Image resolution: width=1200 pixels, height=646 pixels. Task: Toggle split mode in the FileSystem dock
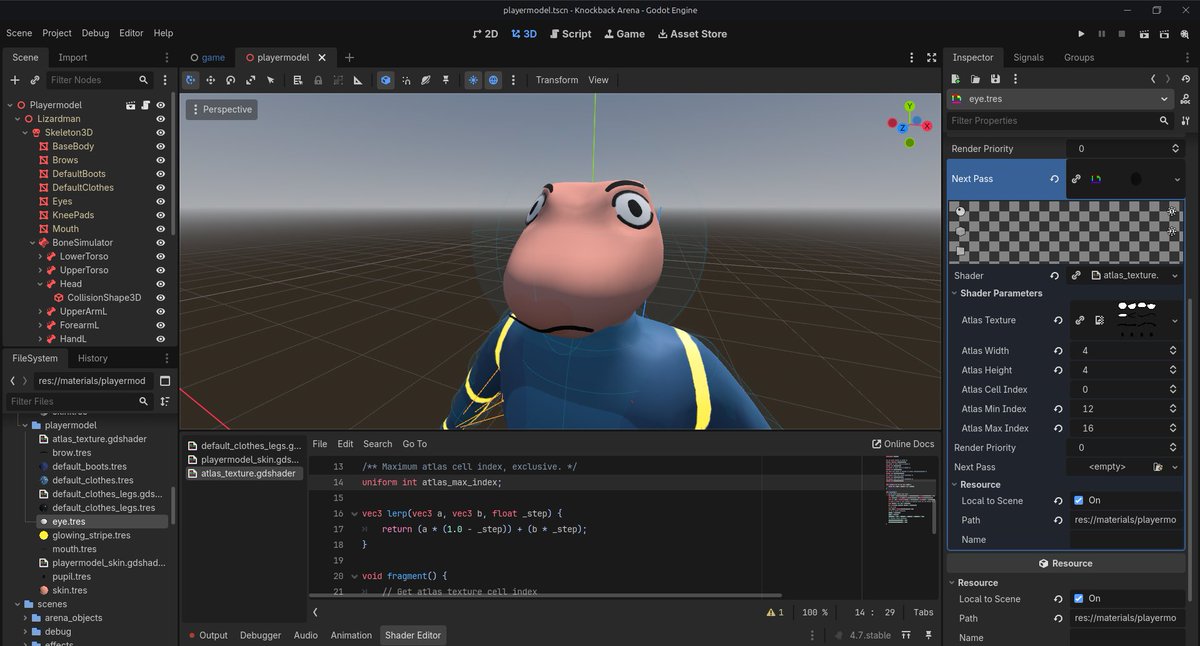coord(165,381)
